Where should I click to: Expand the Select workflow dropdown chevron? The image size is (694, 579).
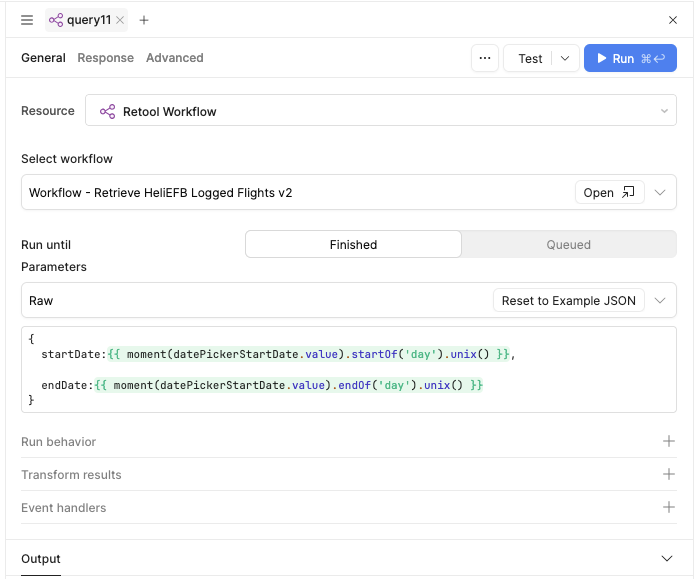(660, 193)
